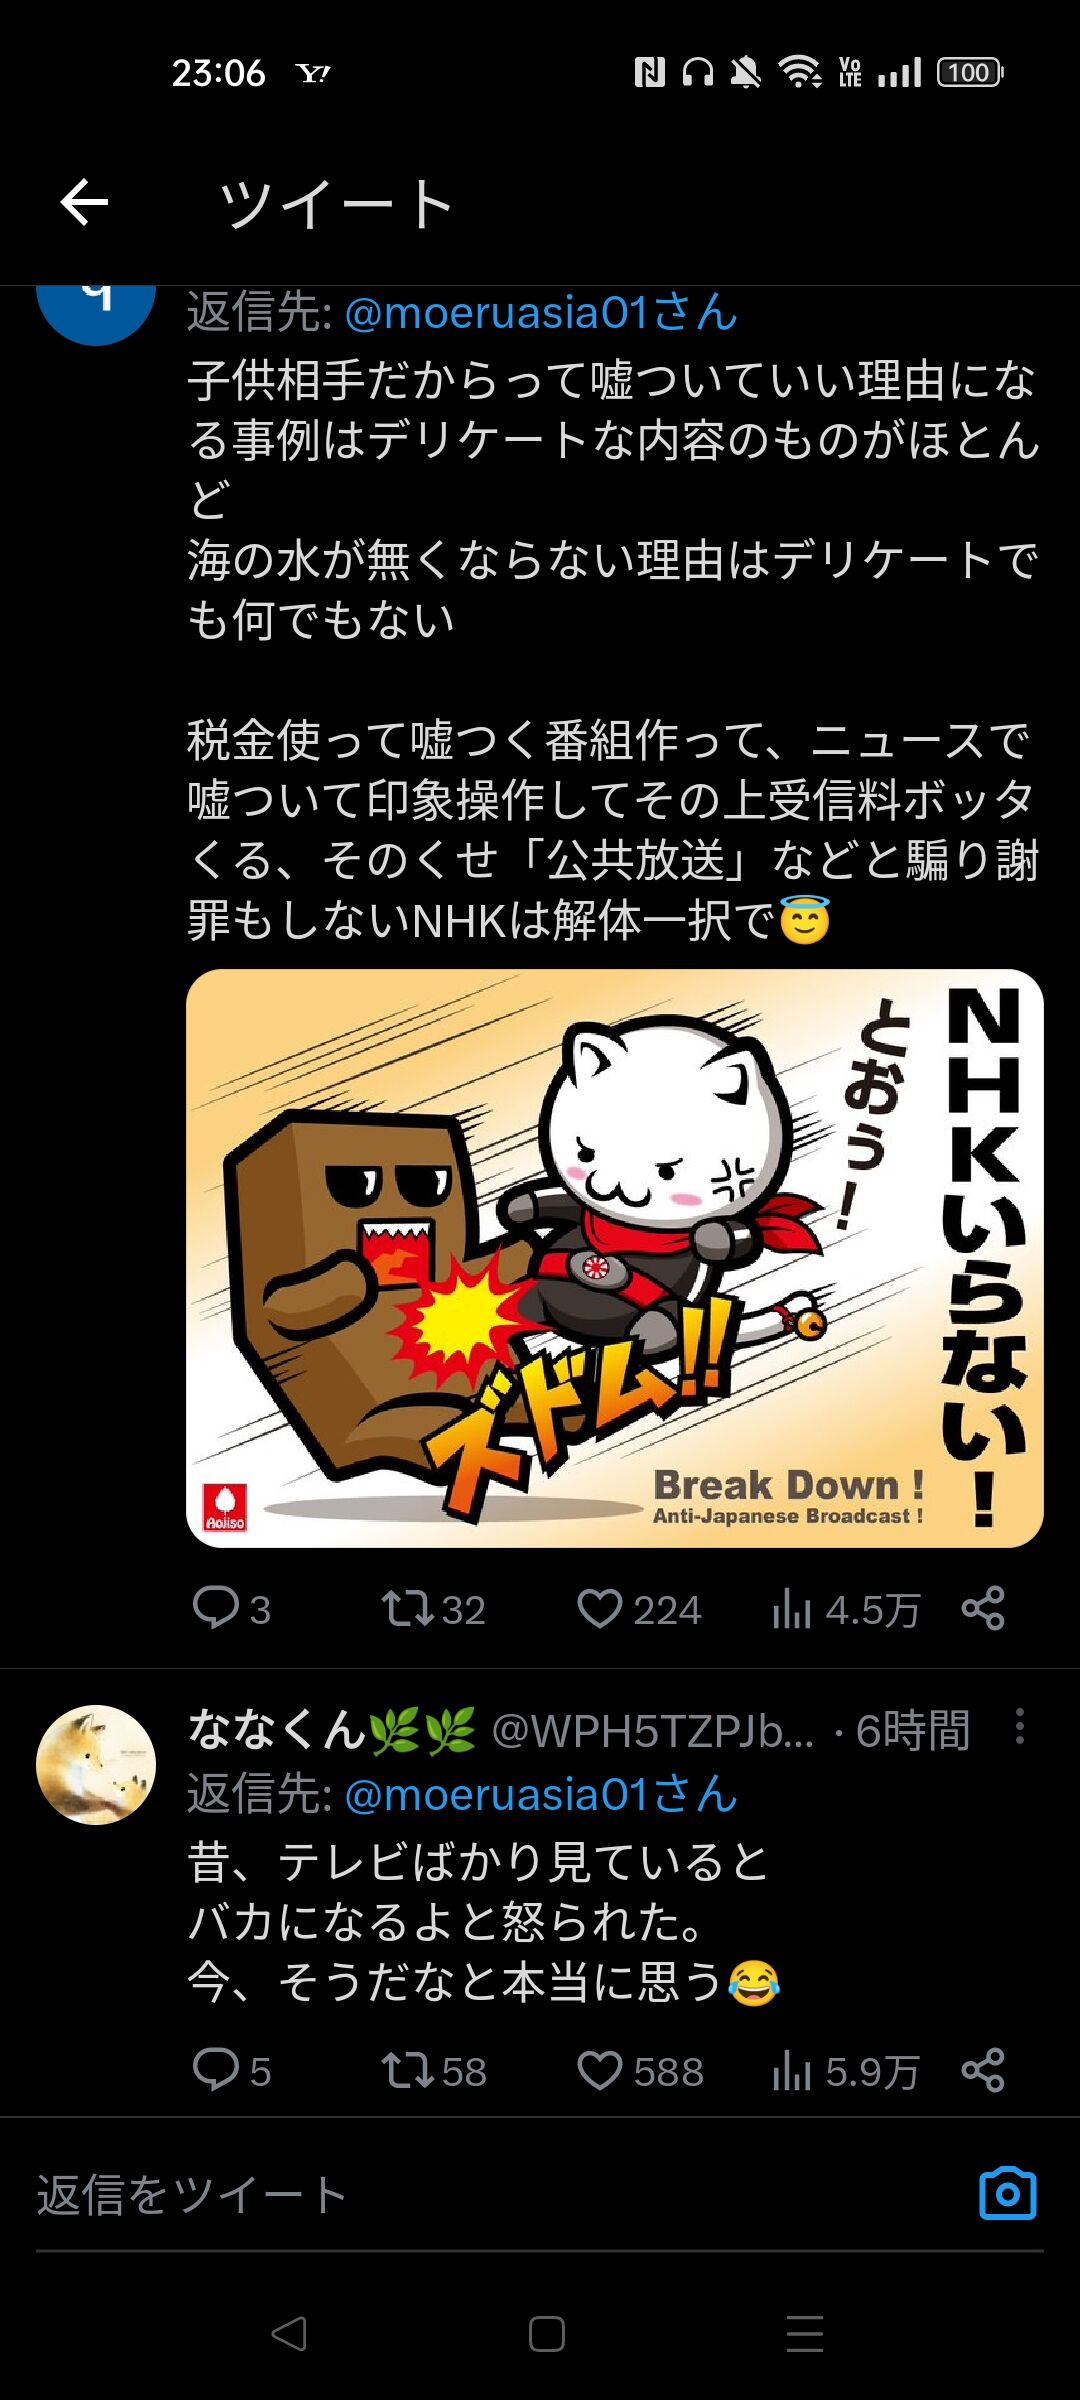Retweet the post with 32 retweets
This screenshot has height=2400, width=1080.
pyautogui.click(x=433, y=1609)
